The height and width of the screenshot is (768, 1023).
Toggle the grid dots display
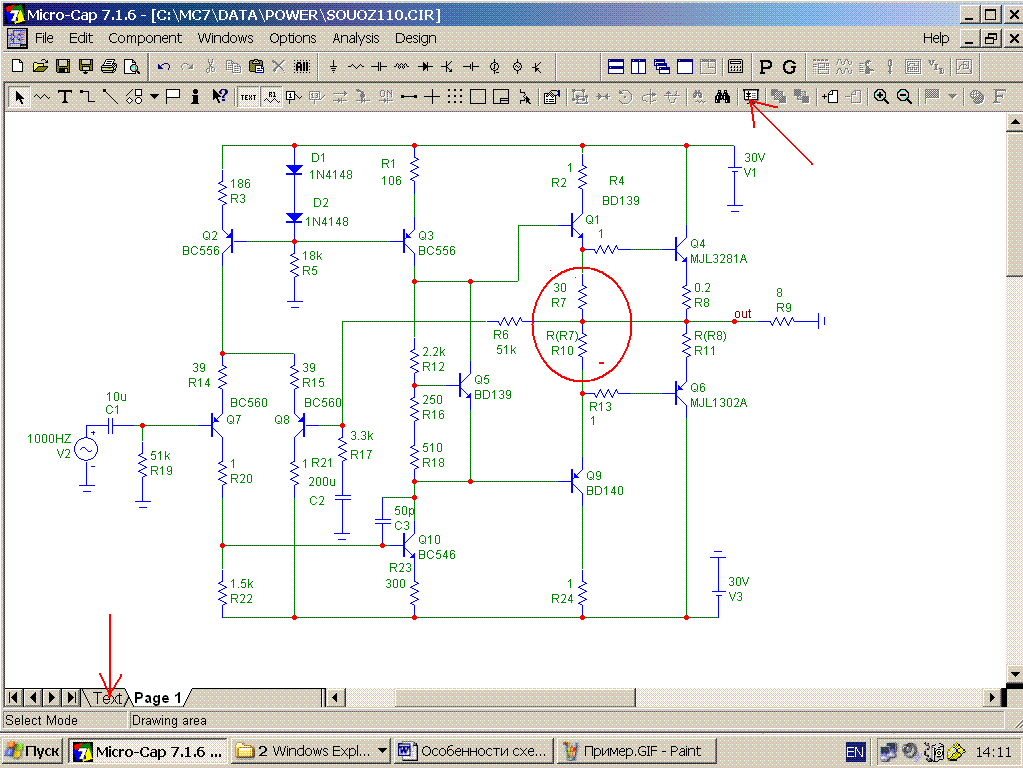(455, 97)
